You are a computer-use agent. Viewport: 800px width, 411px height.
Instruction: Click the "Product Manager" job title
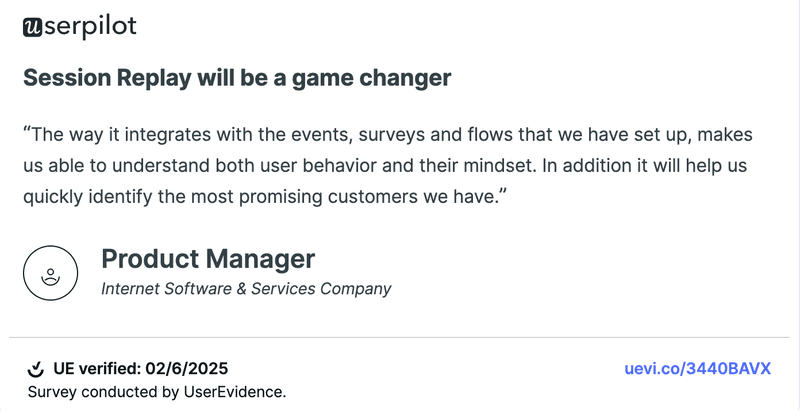pos(208,259)
